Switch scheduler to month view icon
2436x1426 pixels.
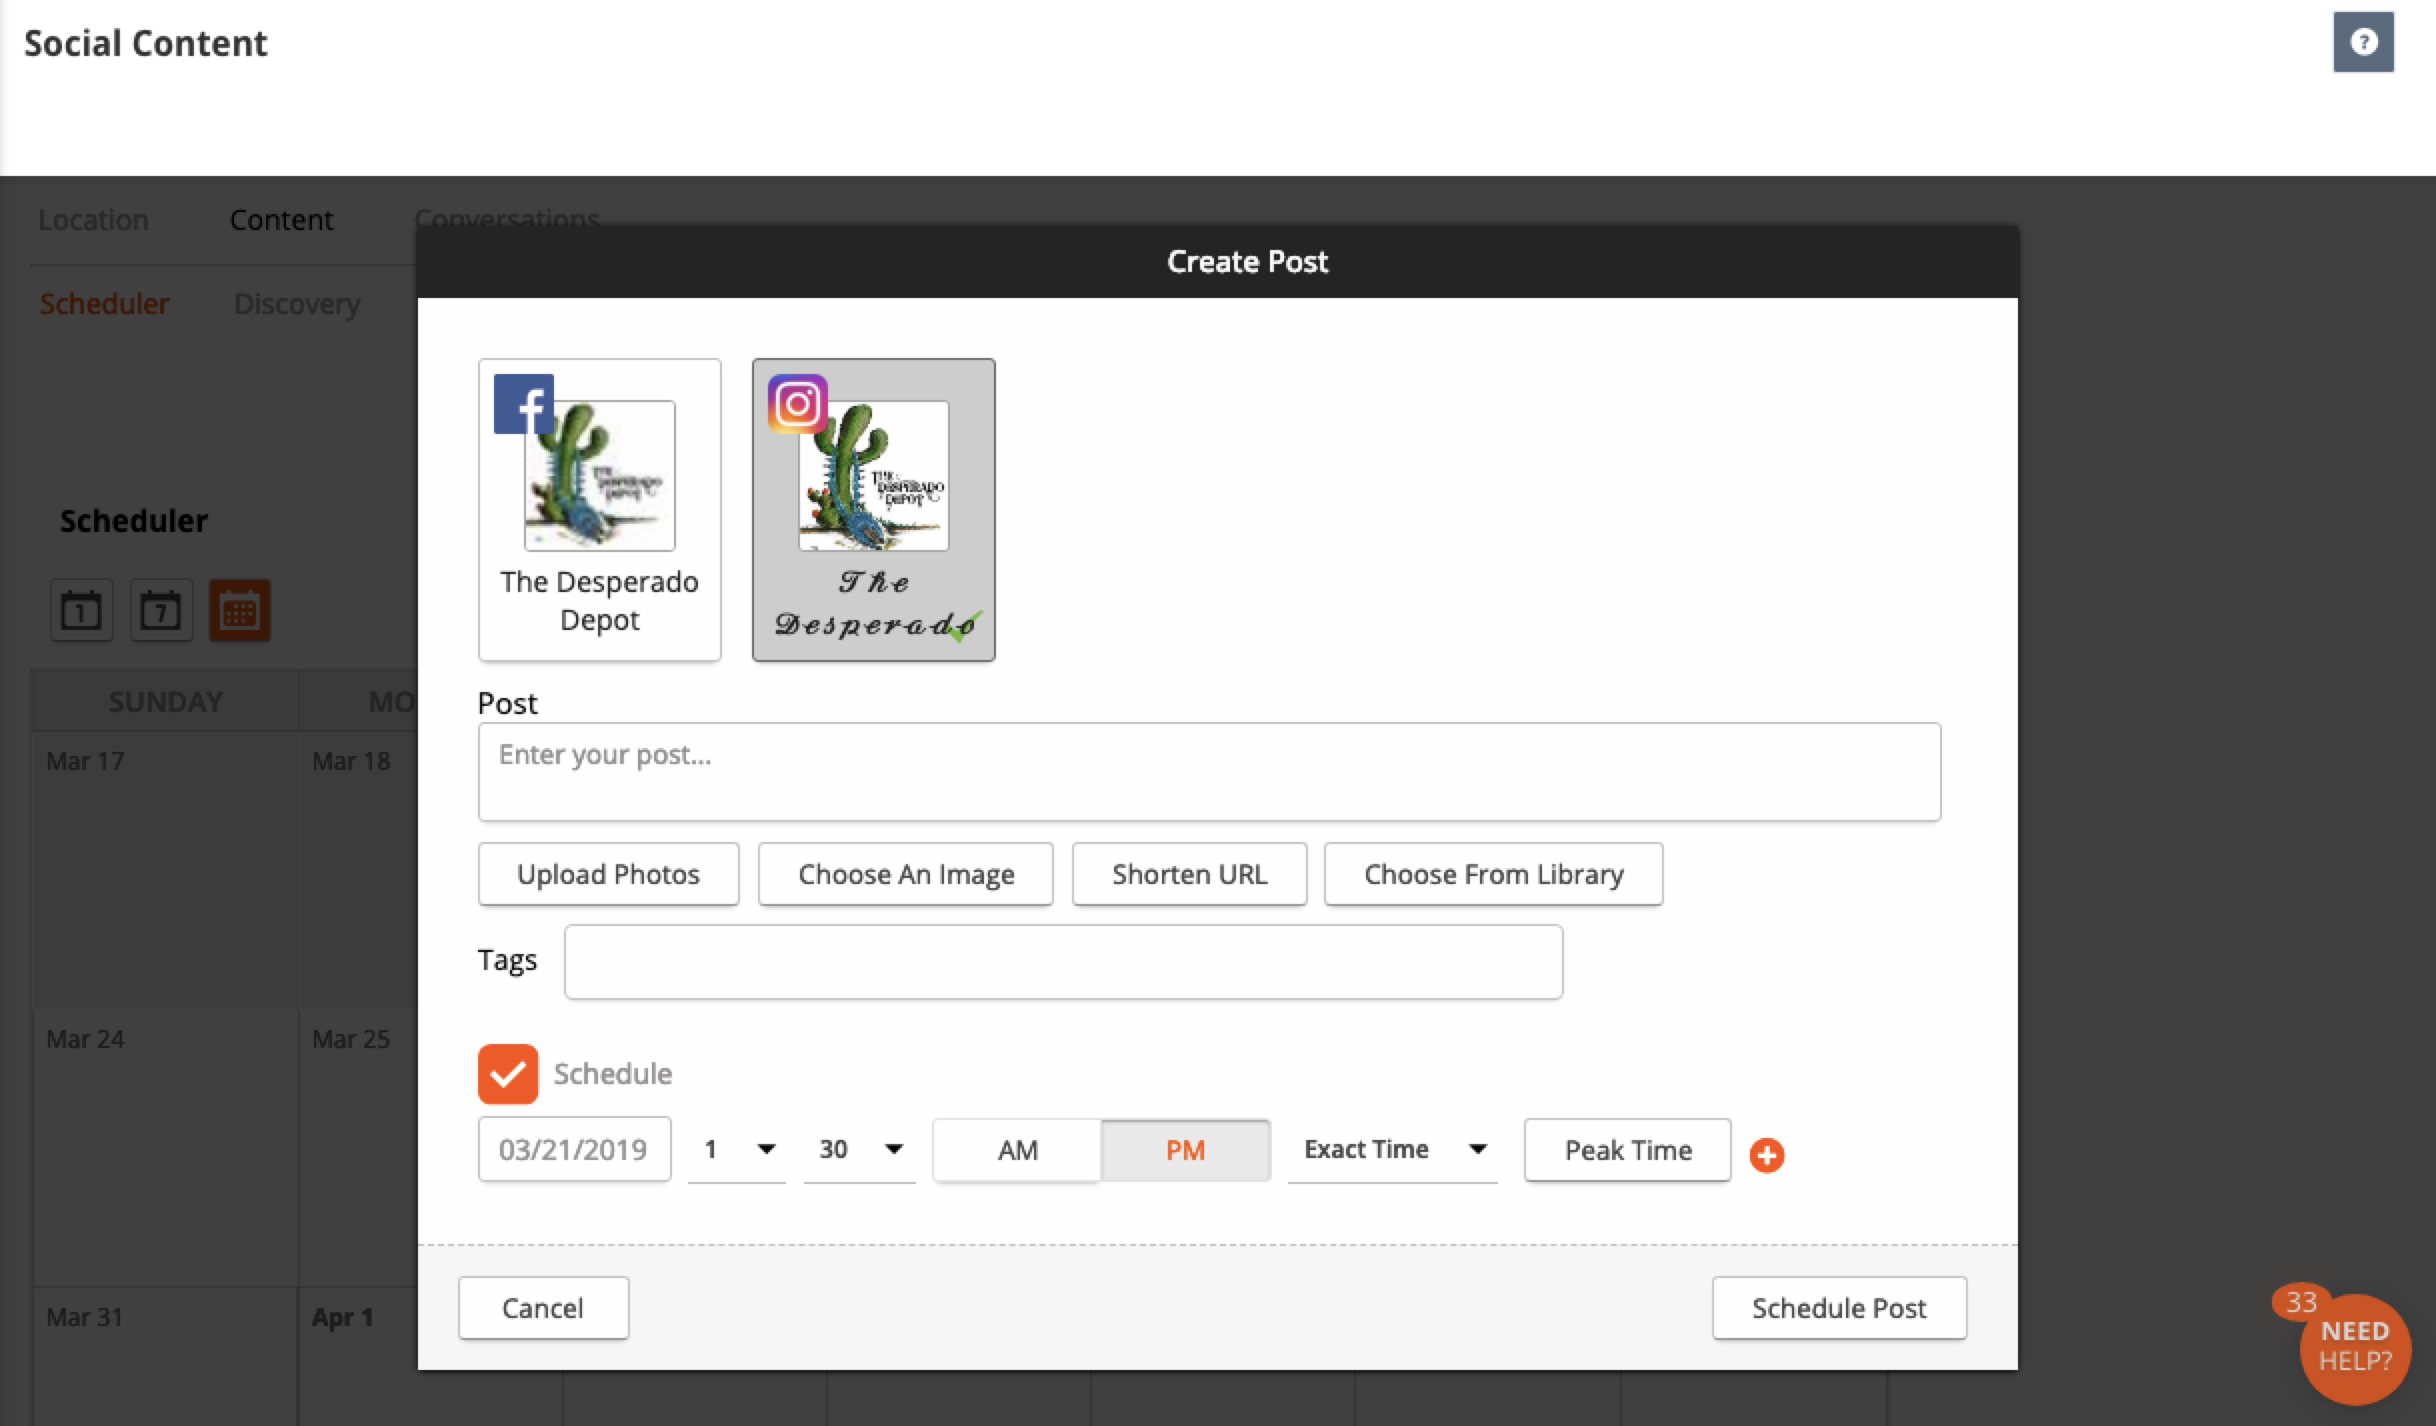pos(239,610)
